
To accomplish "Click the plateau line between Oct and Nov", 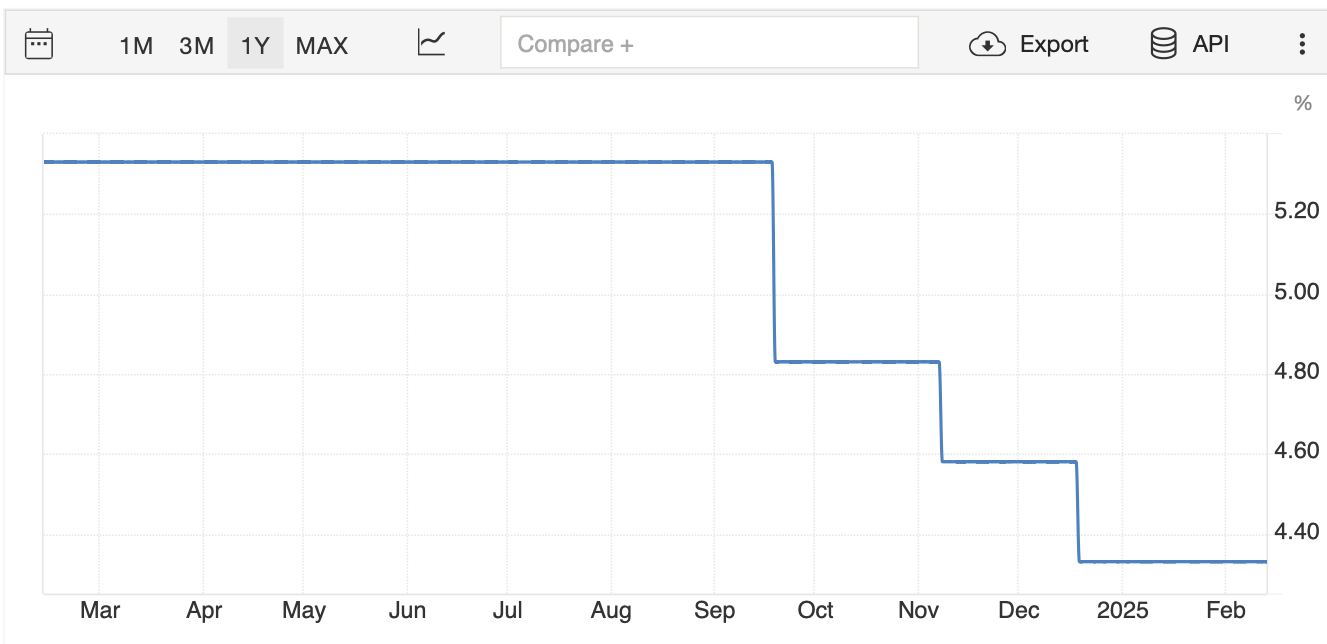I will 857,361.
